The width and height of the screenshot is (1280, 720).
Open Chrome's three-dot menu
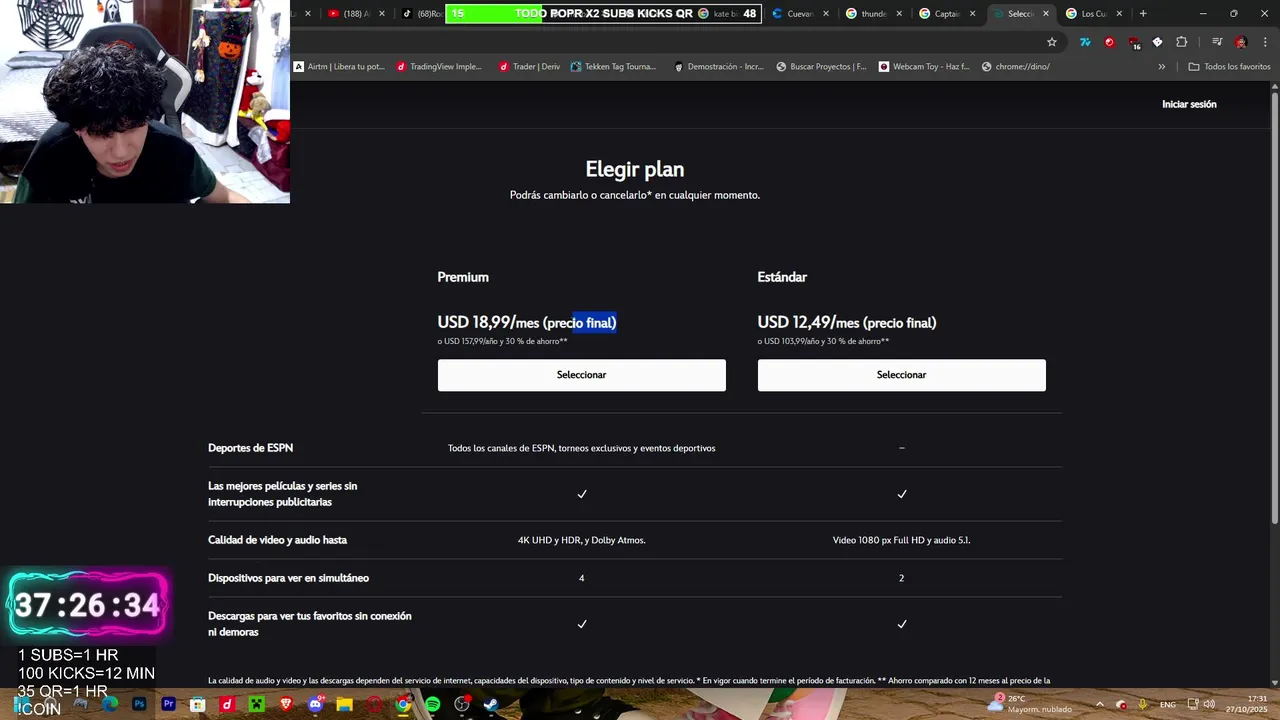[1265, 42]
